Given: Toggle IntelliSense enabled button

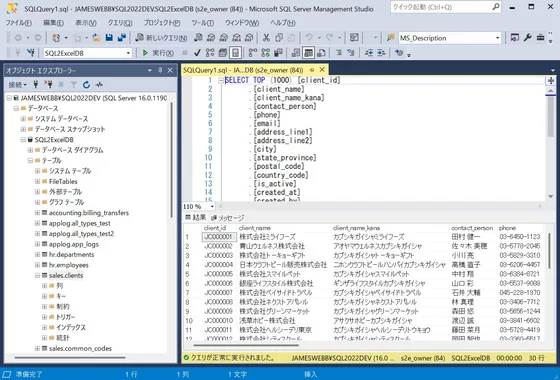Looking at the screenshot, I should (x=235, y=53).
